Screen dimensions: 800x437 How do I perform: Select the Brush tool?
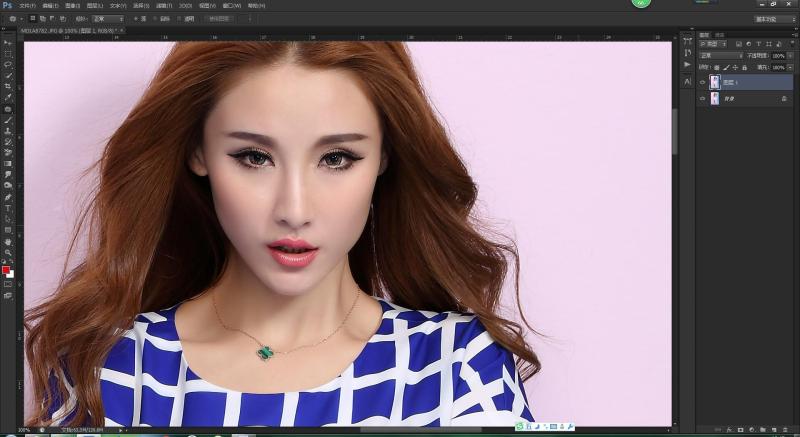[8, 120]
